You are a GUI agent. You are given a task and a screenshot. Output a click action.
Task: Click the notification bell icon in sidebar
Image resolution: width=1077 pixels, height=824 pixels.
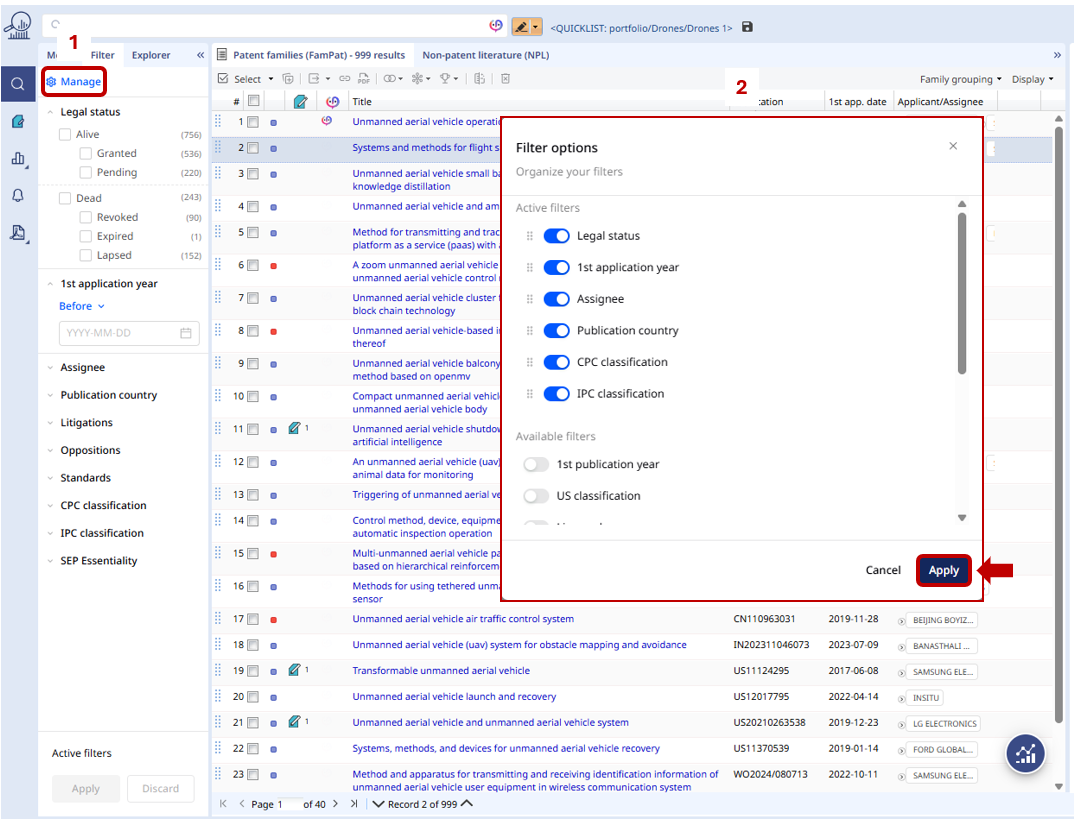click(18, 196)
